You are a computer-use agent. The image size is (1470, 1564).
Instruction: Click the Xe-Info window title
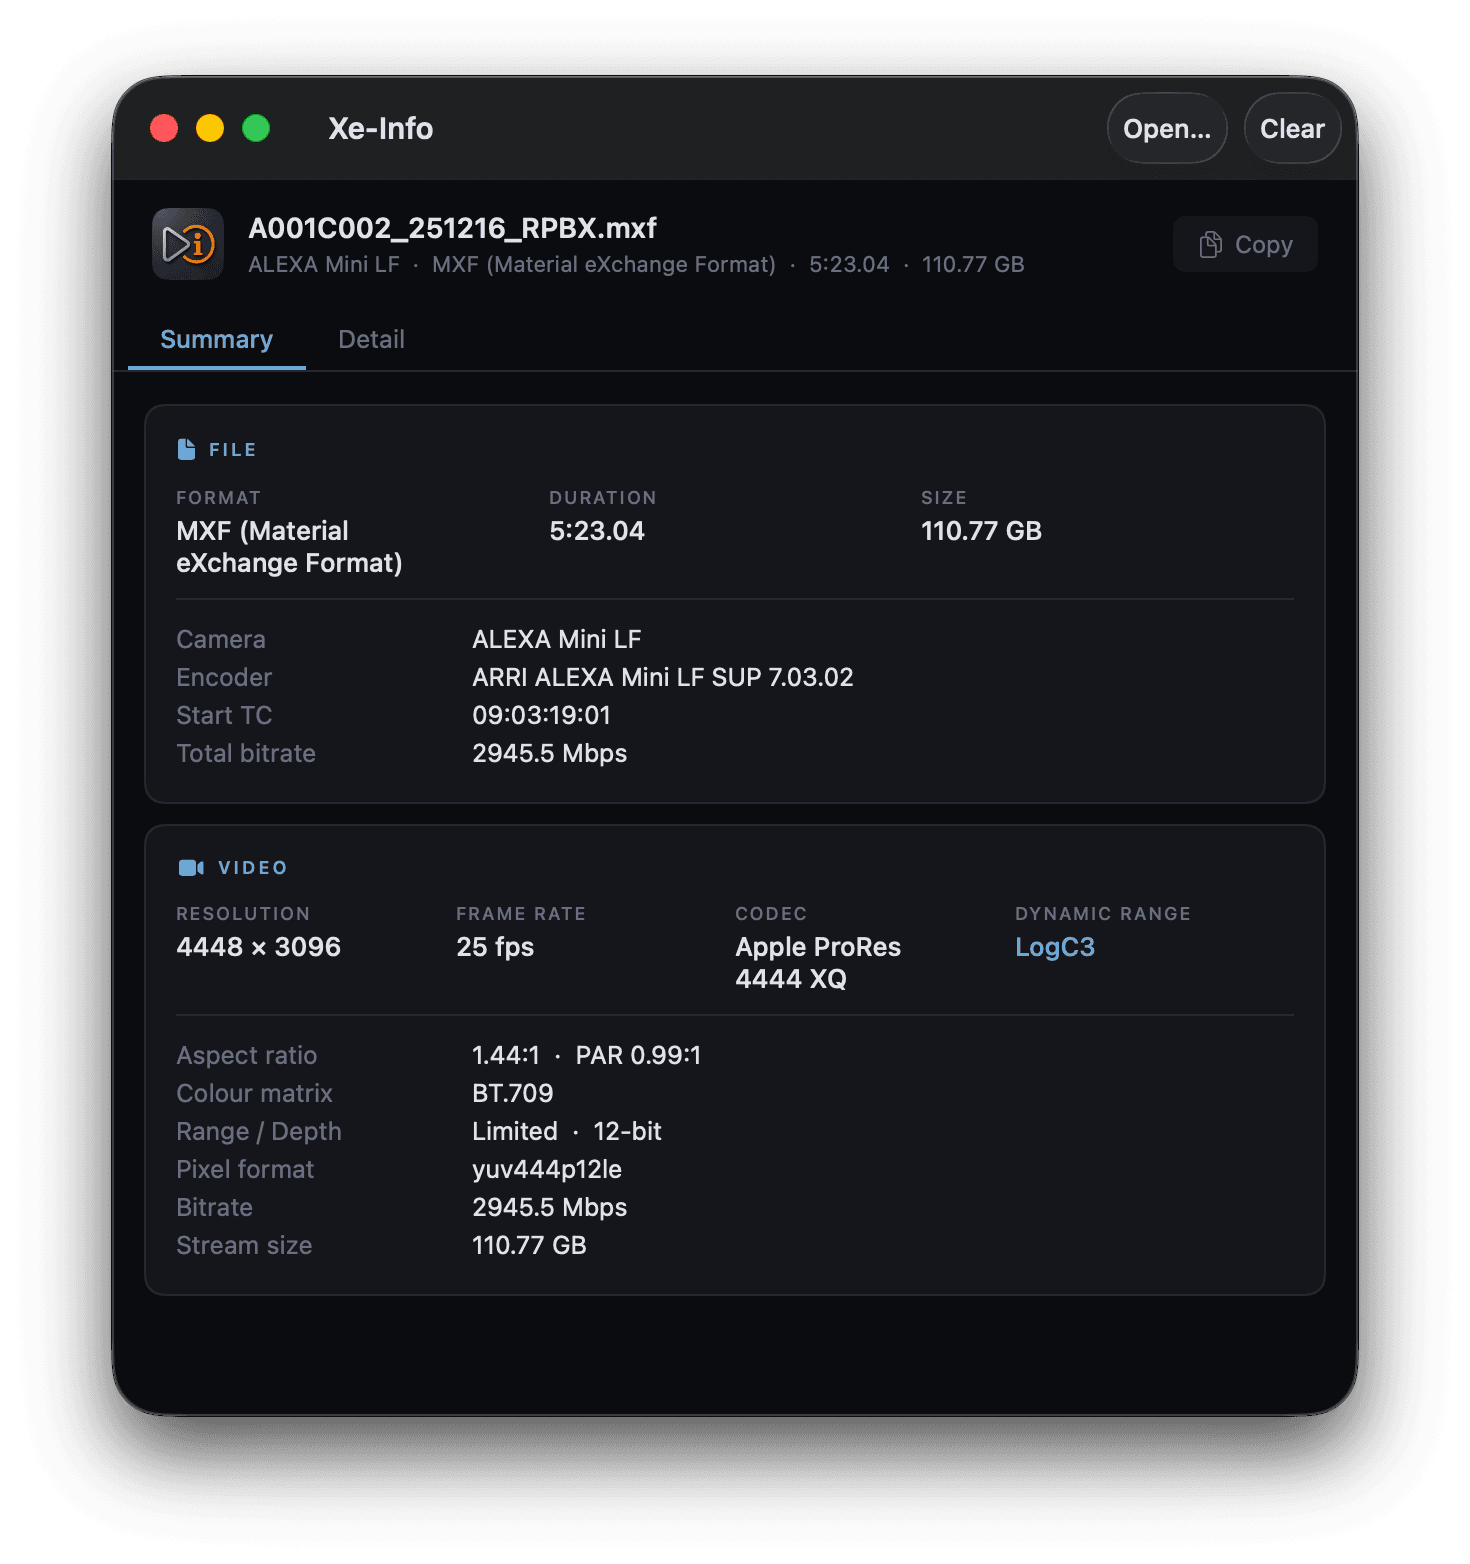[x=380, y=128]
